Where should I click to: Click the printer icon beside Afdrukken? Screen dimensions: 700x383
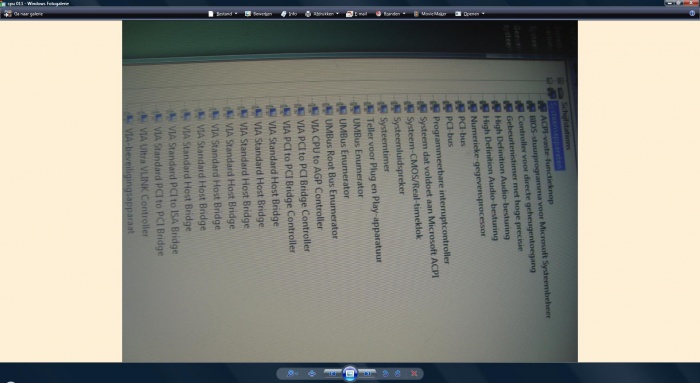click(308, 14)
